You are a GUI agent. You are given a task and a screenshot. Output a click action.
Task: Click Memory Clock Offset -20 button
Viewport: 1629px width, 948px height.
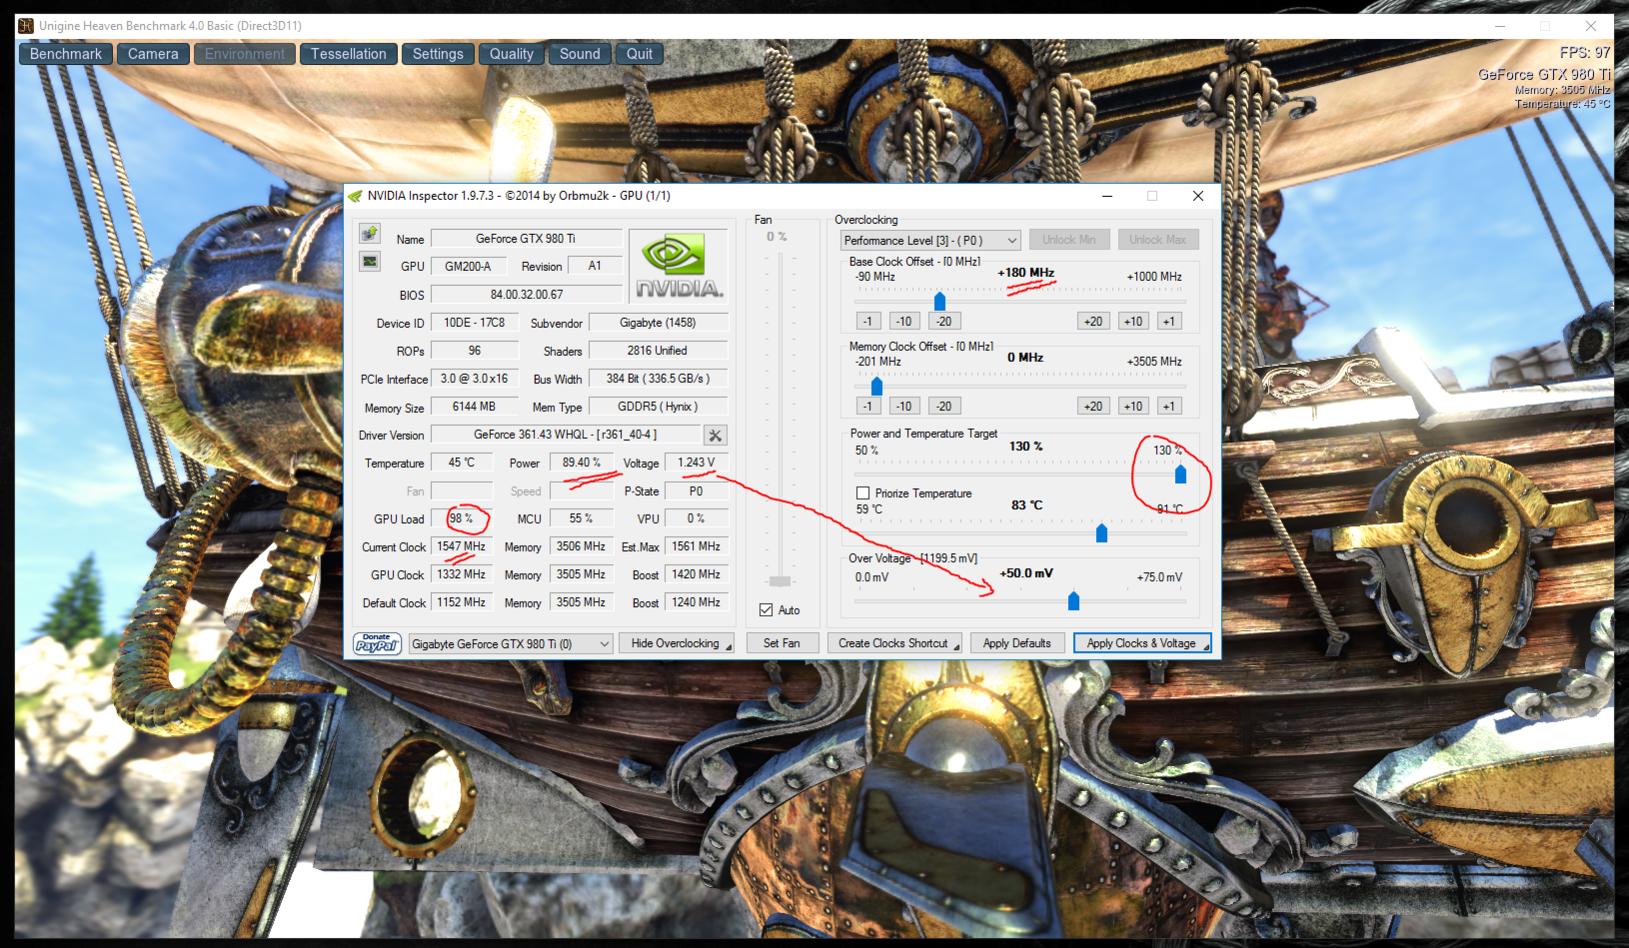(944, 406)
